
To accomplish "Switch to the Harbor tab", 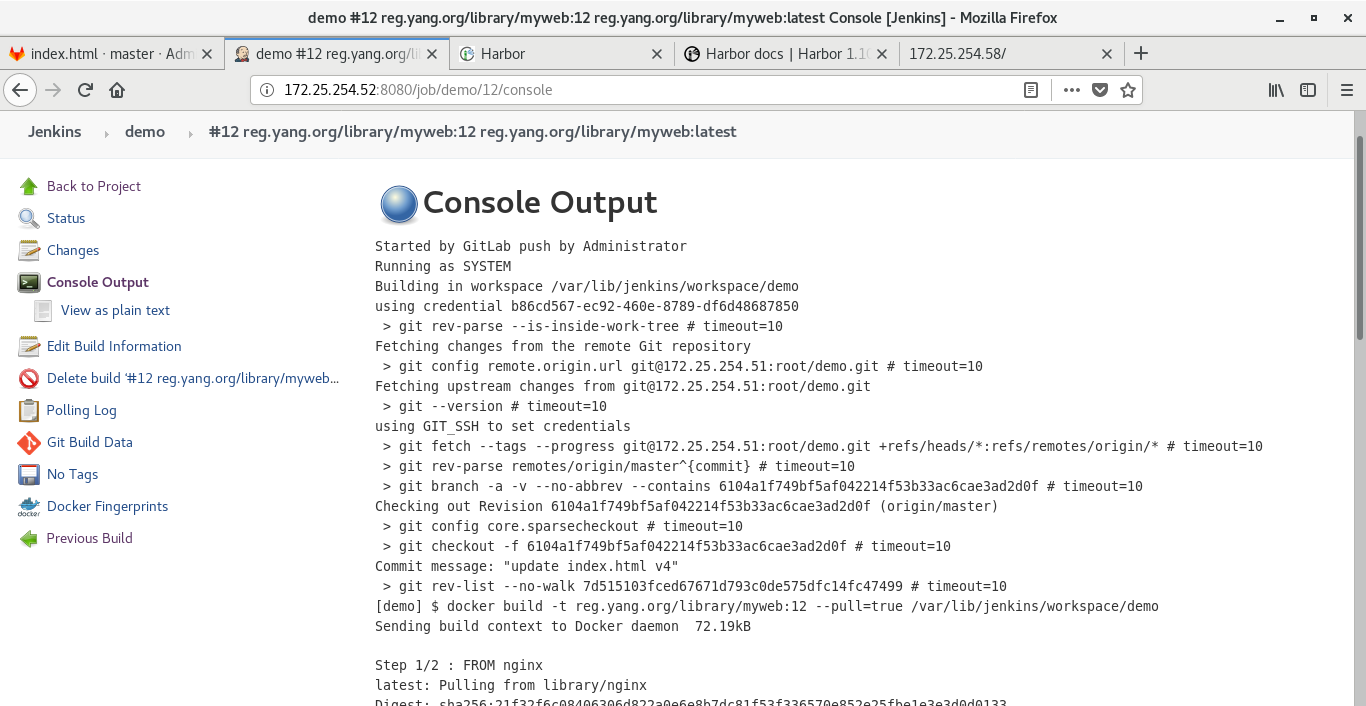I will pyautogui.click(x=562, y=54).
